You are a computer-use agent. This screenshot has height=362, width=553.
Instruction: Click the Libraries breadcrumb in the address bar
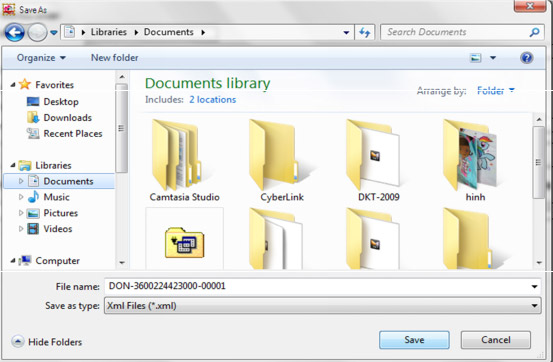click(x=109, y=32)
